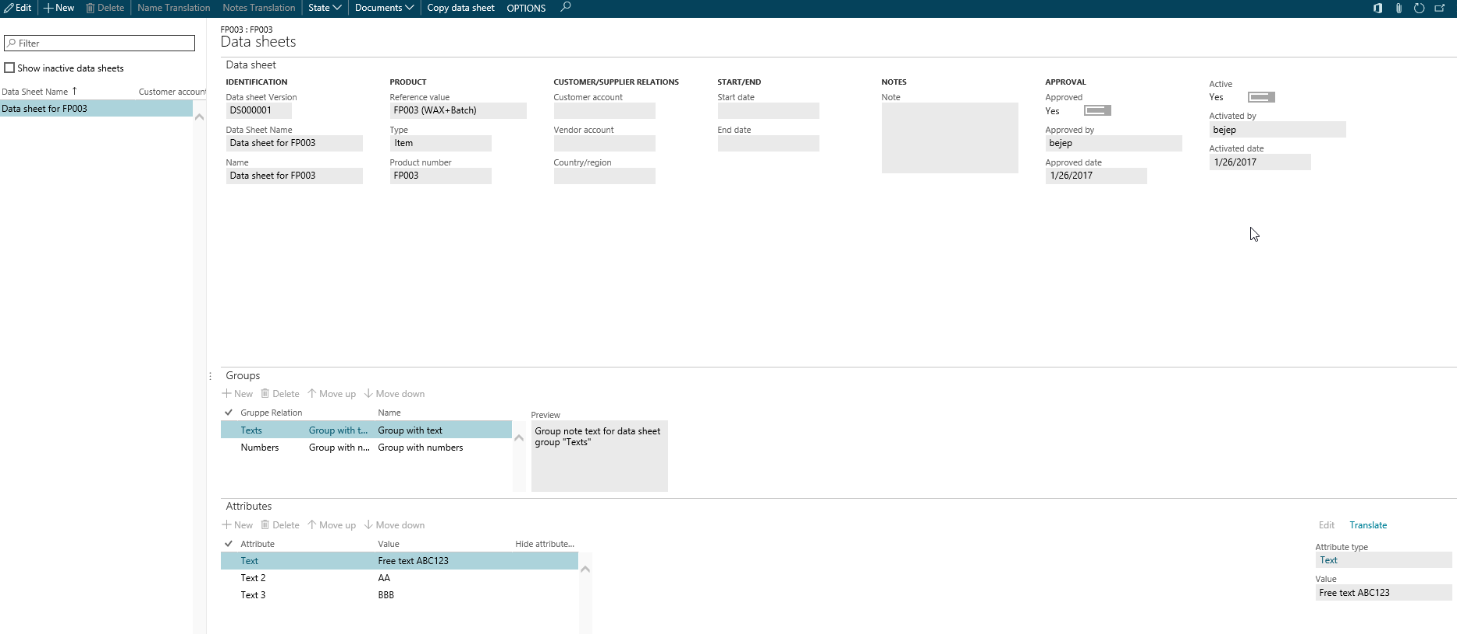Click the Hide attribute column header
This screenshot has width=1457, height=634.
pos(545,543)
